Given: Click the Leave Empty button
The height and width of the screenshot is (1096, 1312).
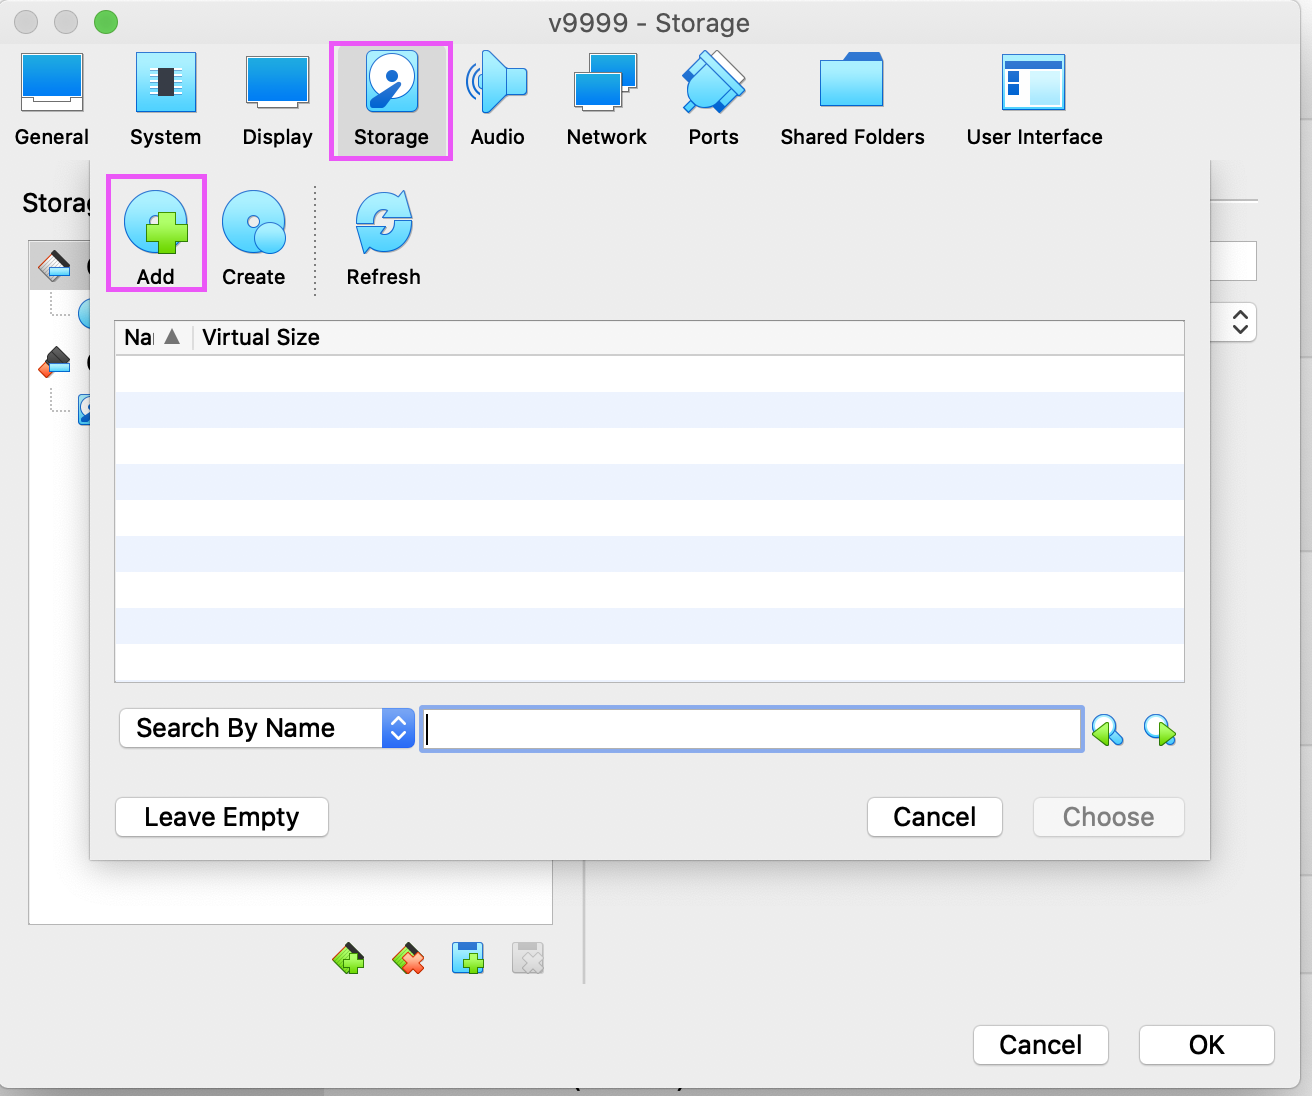Looking at the screenshot, I should click(x=222, y=817).
